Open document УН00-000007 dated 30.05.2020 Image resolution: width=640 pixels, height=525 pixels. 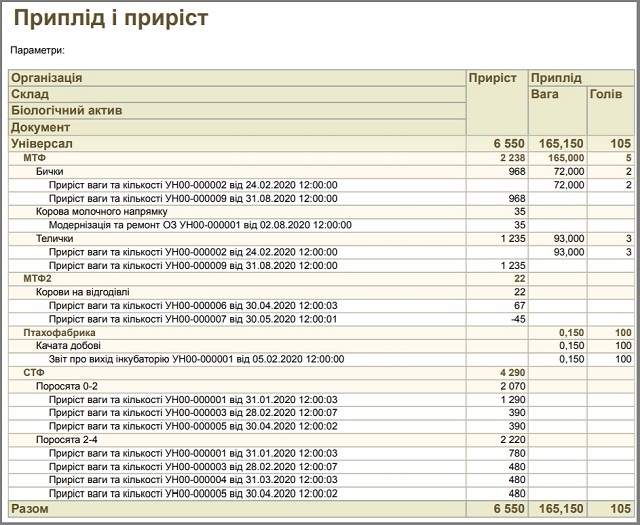coord(193,319)
